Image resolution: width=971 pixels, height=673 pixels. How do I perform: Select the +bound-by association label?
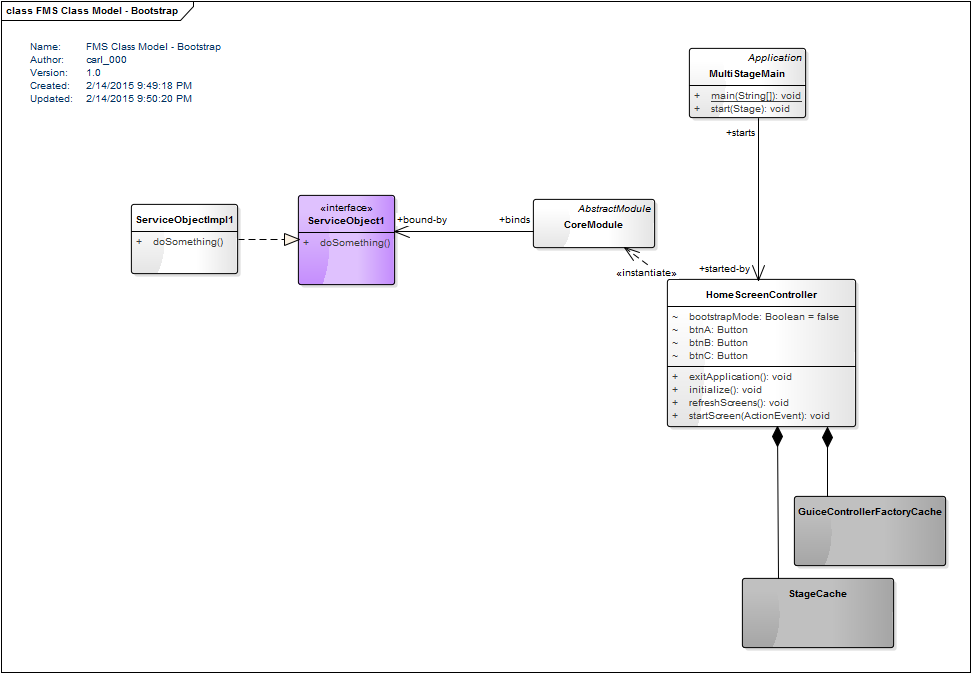pos(422,220)
